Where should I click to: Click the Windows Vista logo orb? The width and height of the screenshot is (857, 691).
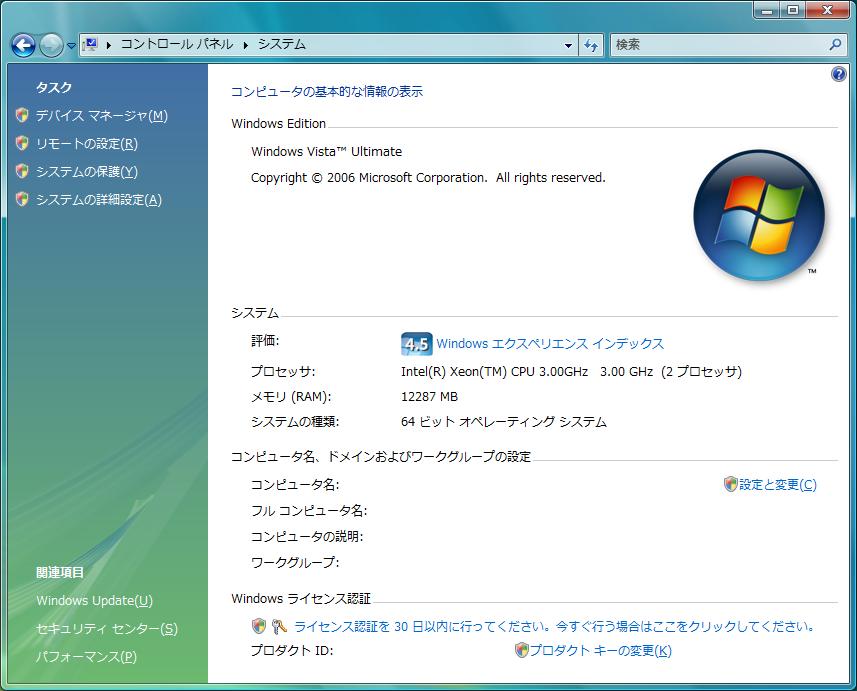pyautogui.click(x=759, y=215)
